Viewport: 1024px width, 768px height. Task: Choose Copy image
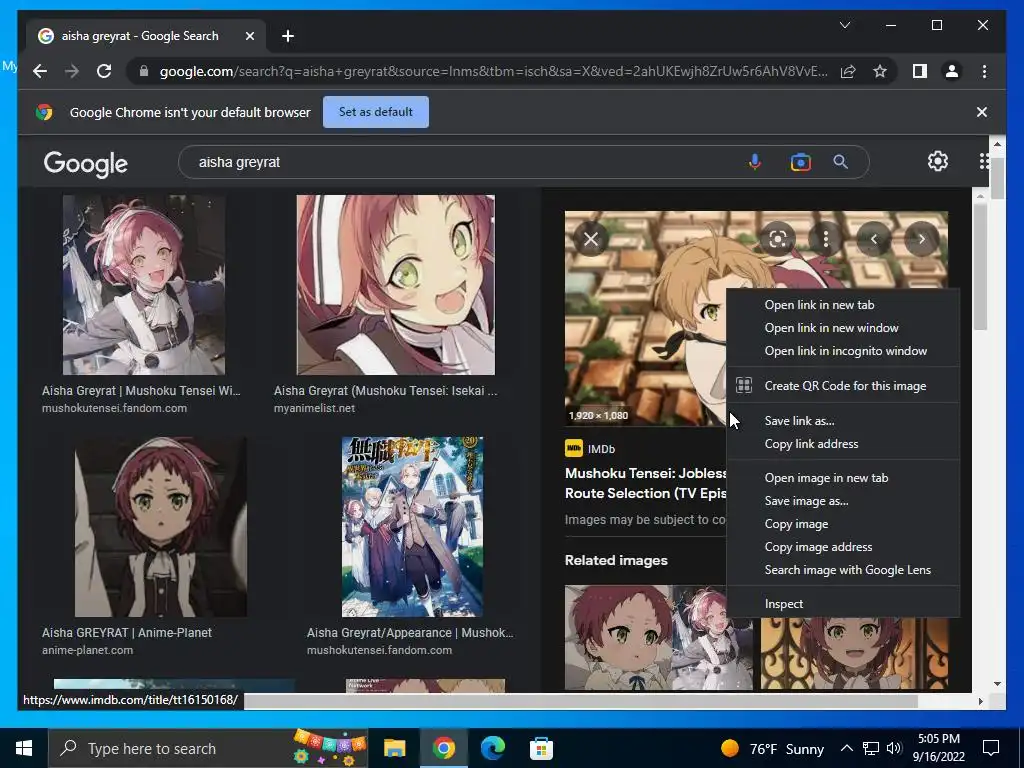842,524
